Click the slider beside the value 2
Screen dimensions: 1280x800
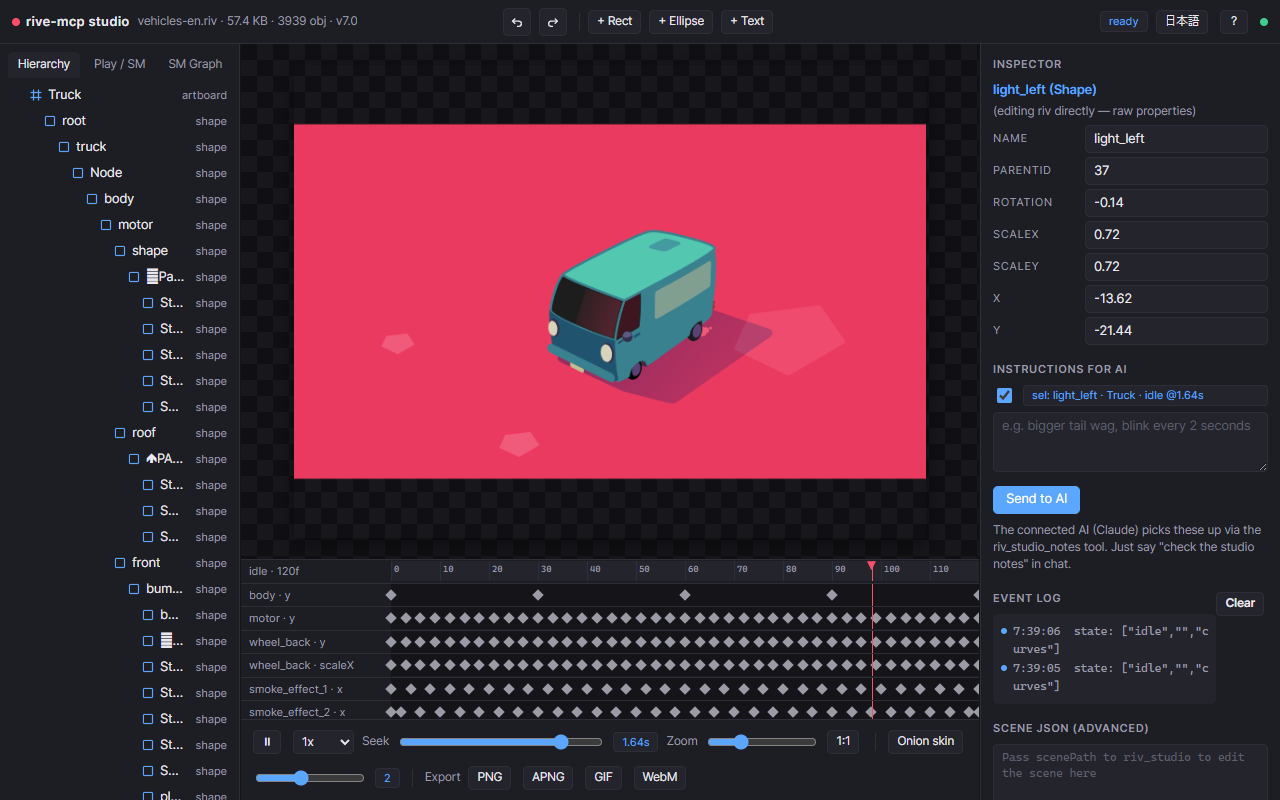coord(310,778)
